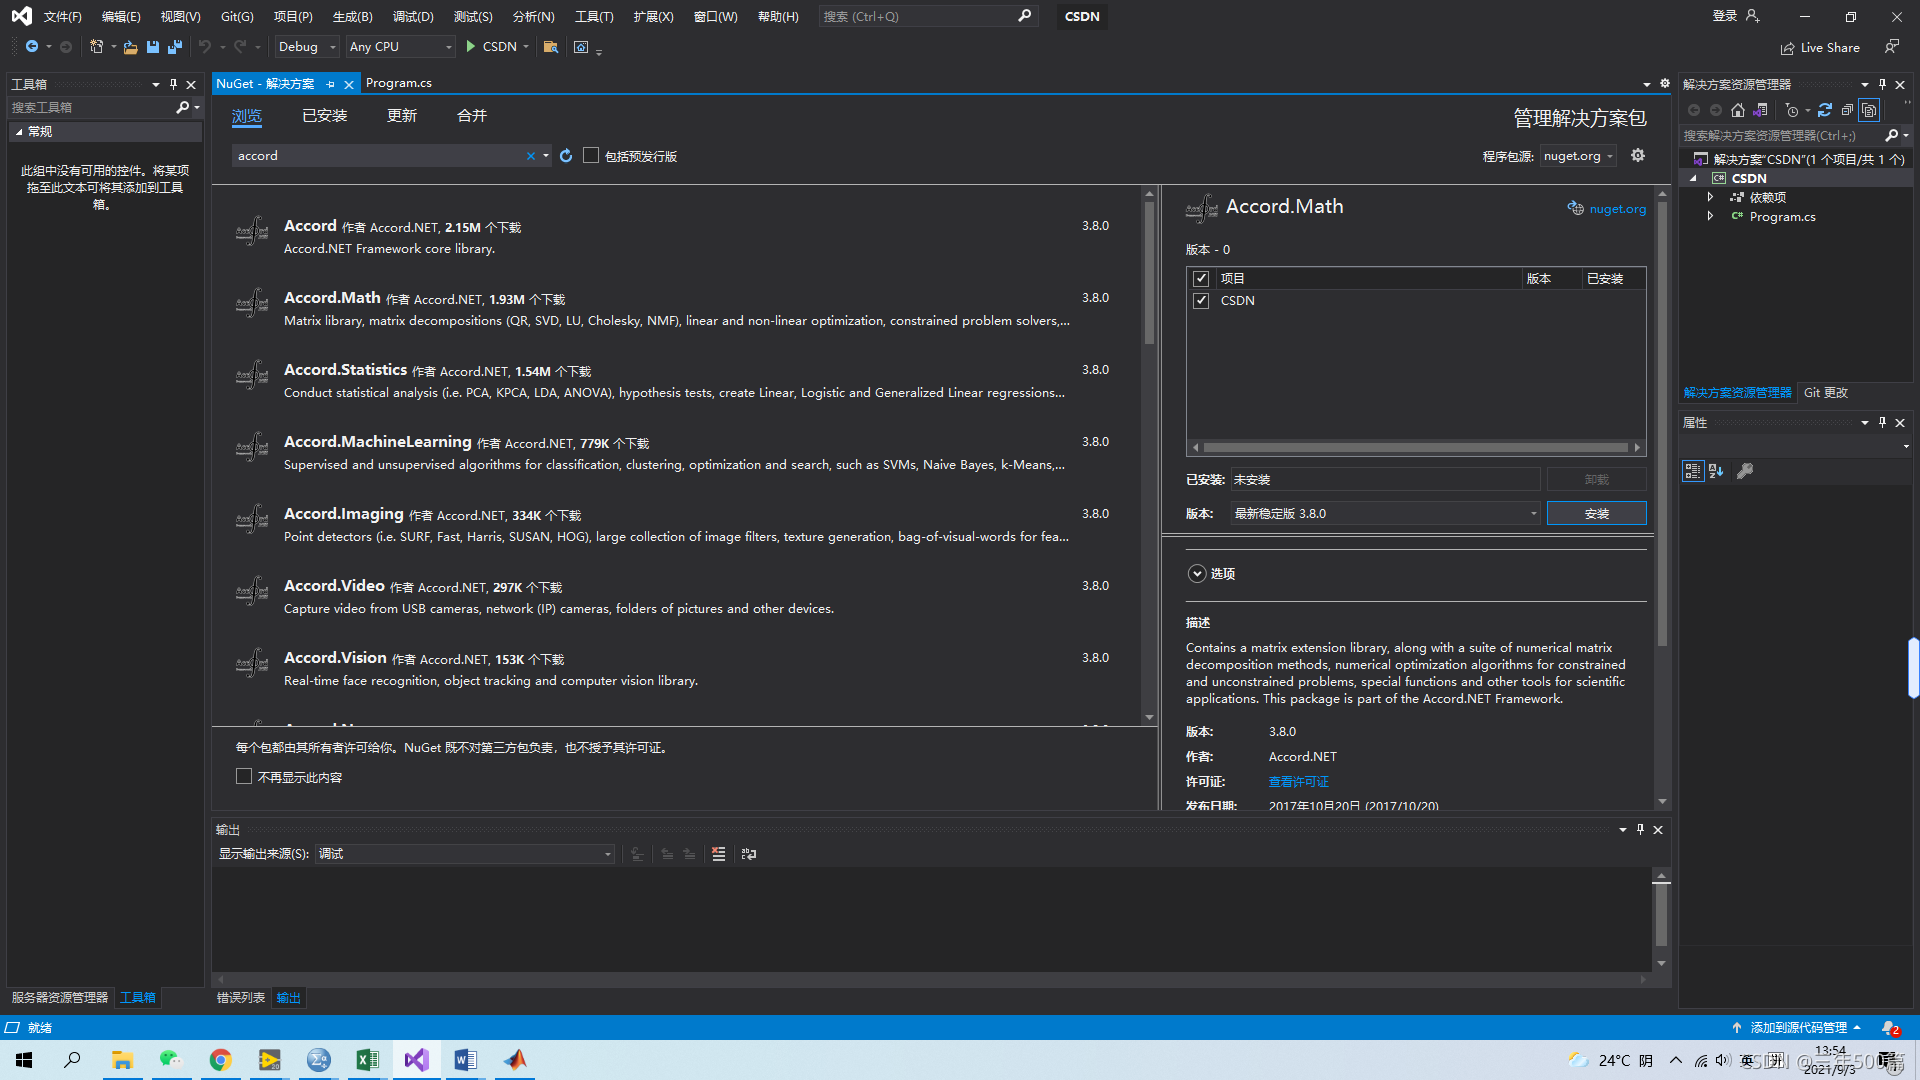Click the settings gear above the NuGet tab

[1665, 84]
